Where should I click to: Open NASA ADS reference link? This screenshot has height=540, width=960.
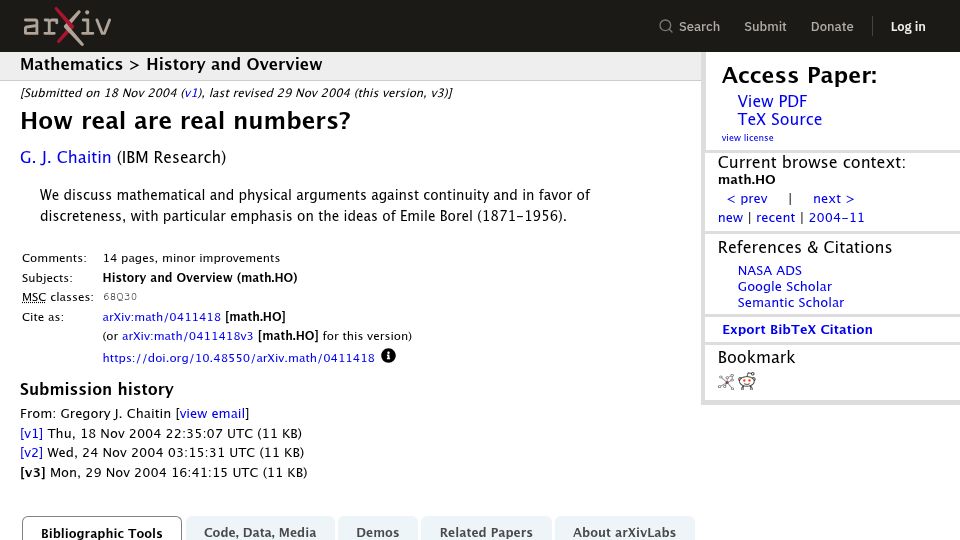[x=770, y=271]
